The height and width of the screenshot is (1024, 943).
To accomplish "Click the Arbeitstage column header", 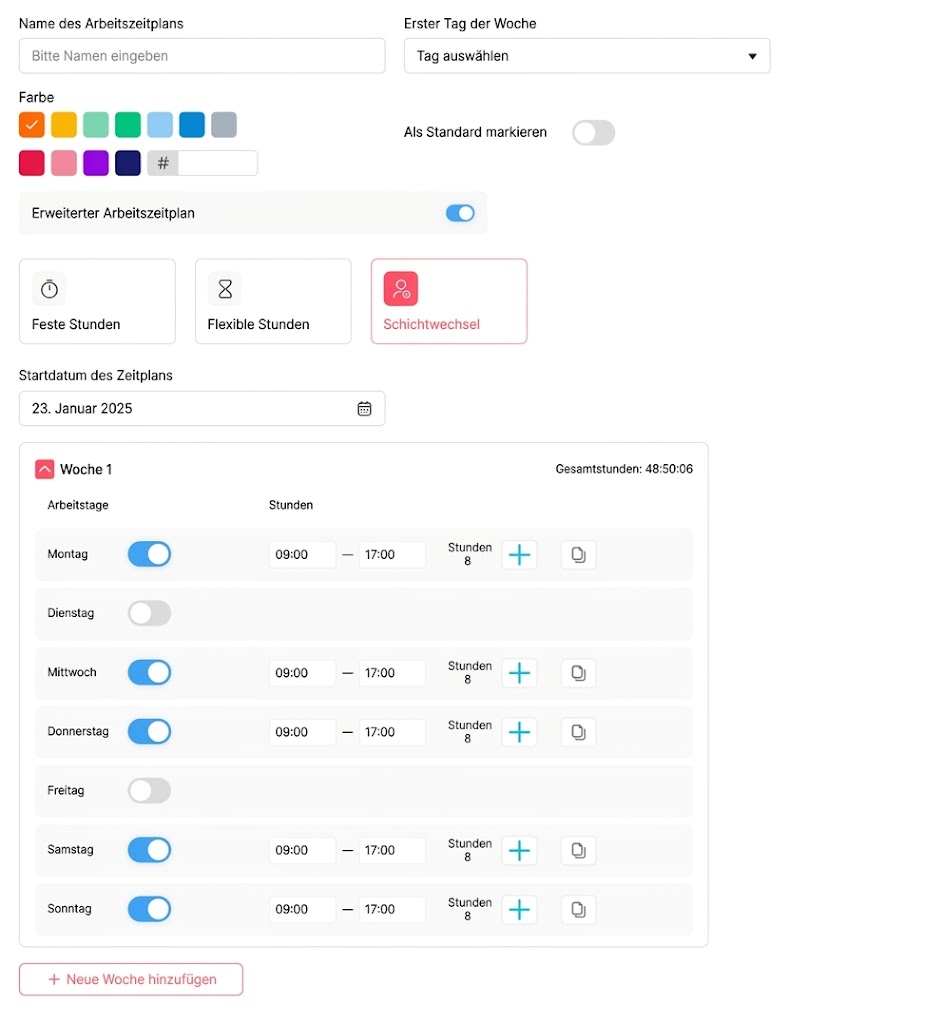I will 78,505.
